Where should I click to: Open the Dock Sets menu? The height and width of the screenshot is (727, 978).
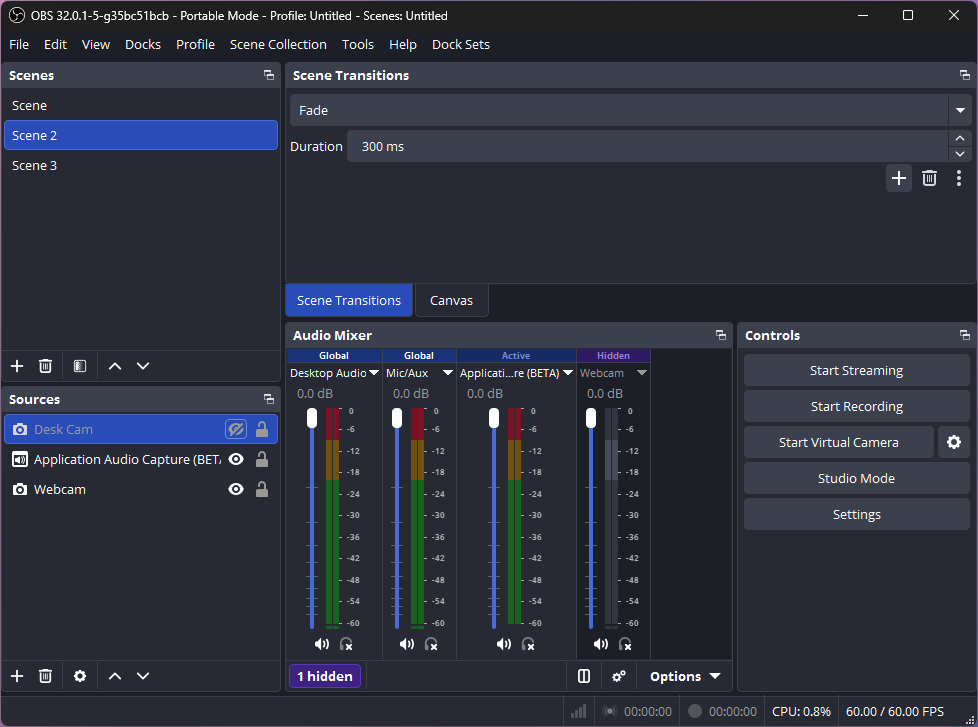tap(461, 44)
